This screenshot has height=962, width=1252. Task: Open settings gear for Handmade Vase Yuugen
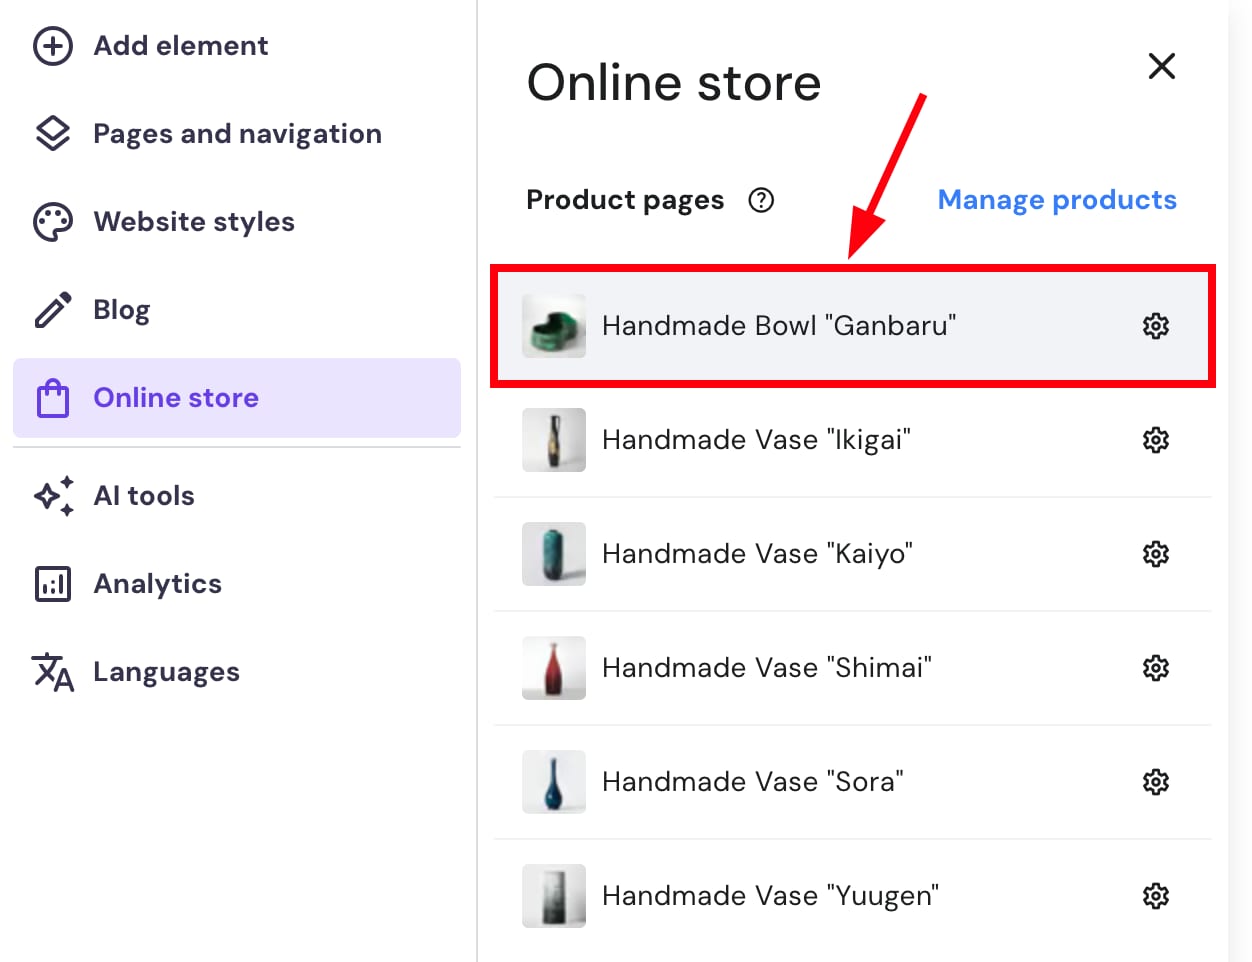click(1155, 895)
